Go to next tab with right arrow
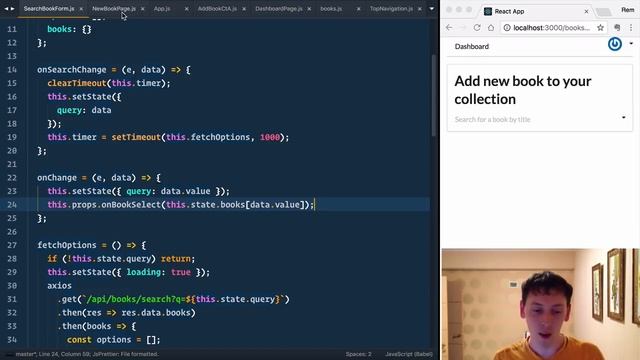This screenshot has width=640, height=360. tap(13, 9)
